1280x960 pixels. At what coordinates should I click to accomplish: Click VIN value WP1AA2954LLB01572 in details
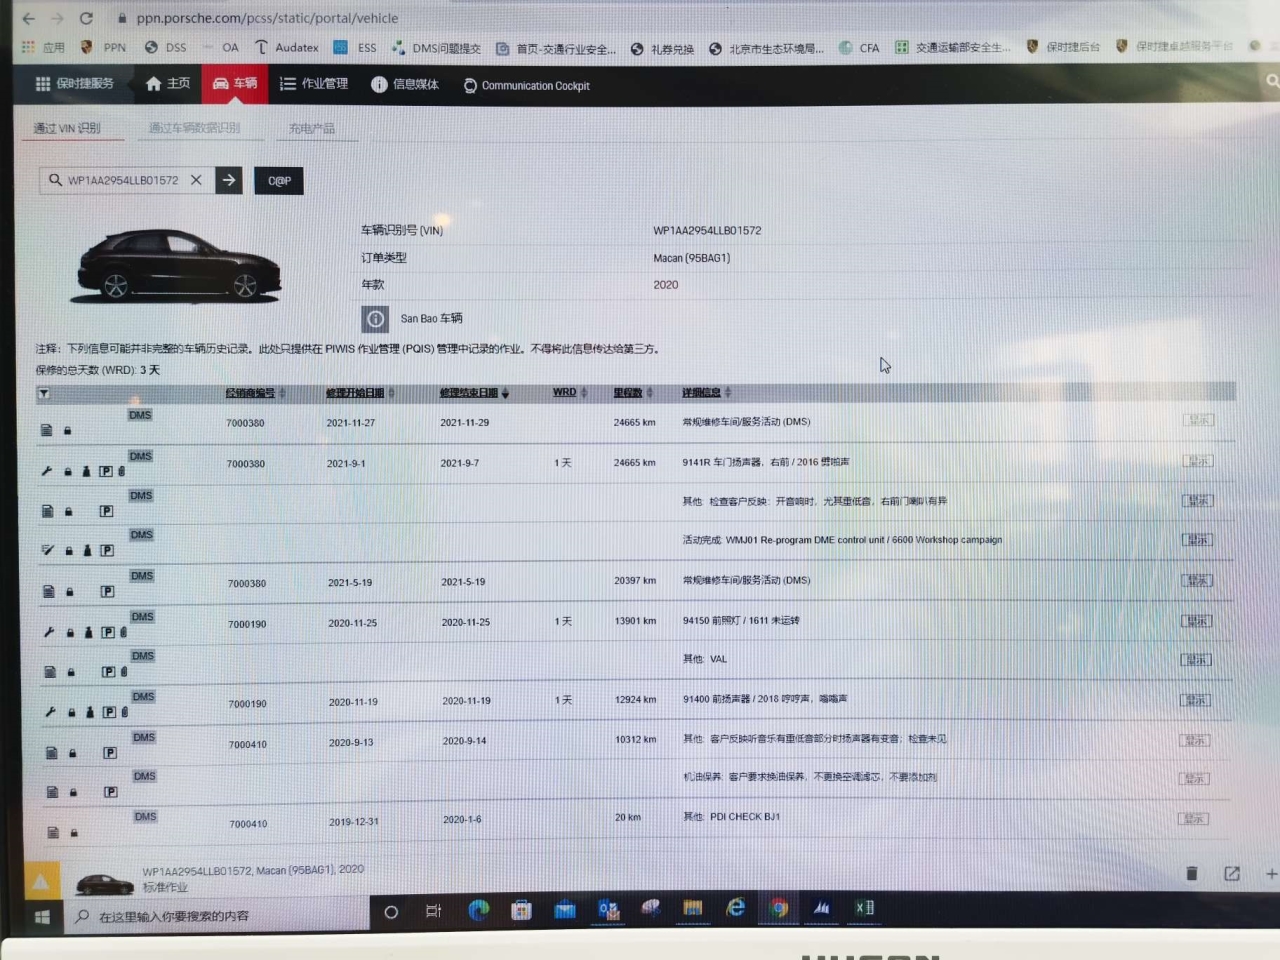tap(707, 231)
